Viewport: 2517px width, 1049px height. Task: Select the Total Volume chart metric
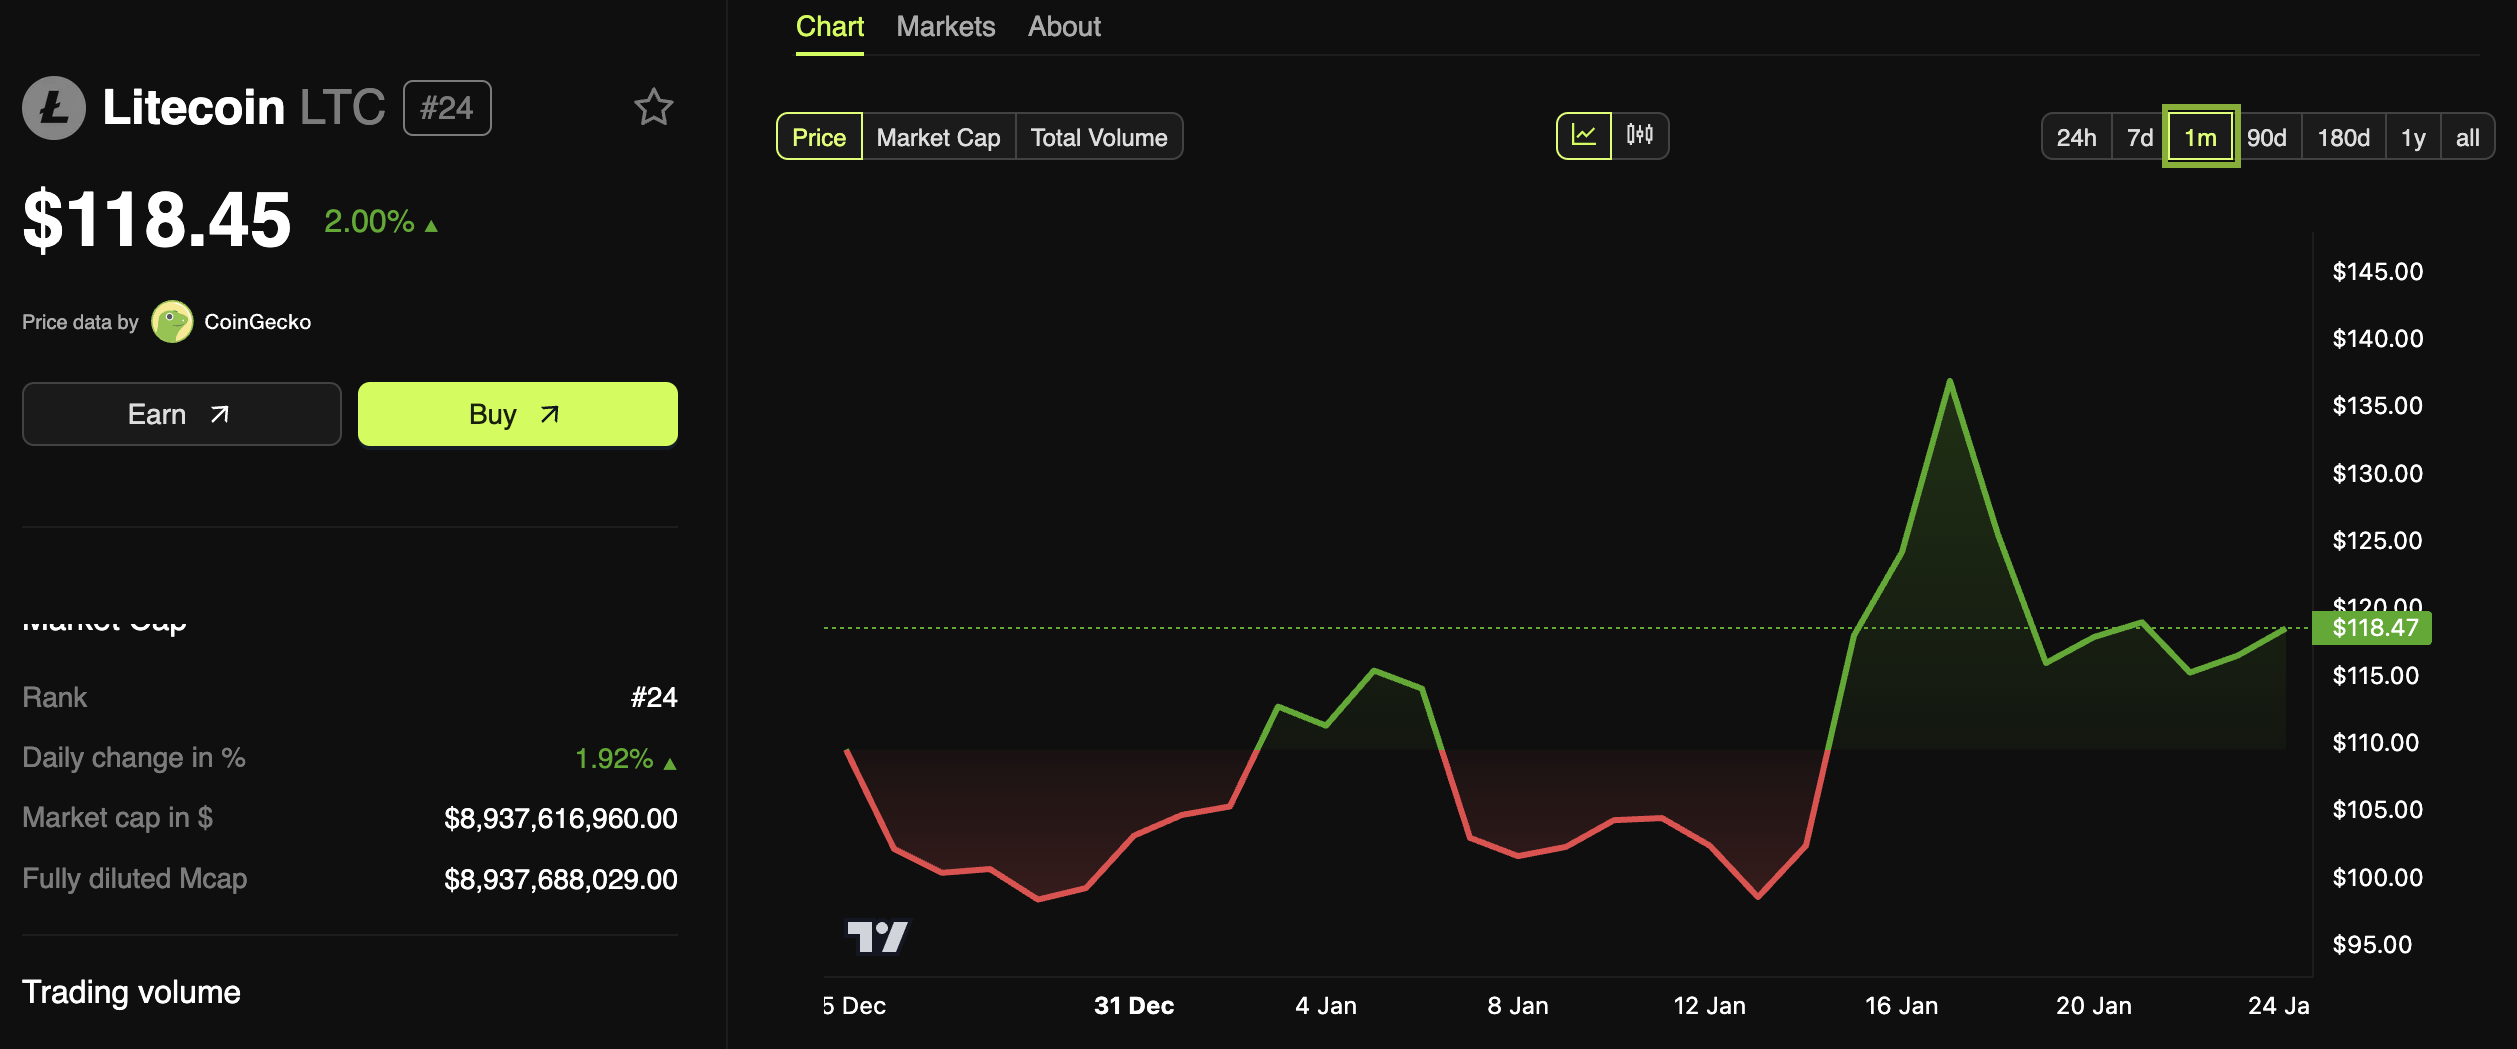1099,137
